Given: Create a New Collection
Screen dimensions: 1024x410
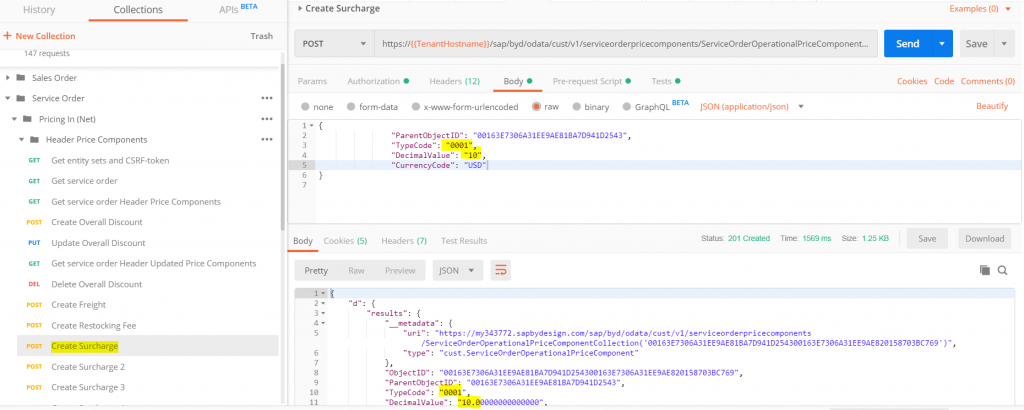Looking at the screenshot, I should (39, 36).
